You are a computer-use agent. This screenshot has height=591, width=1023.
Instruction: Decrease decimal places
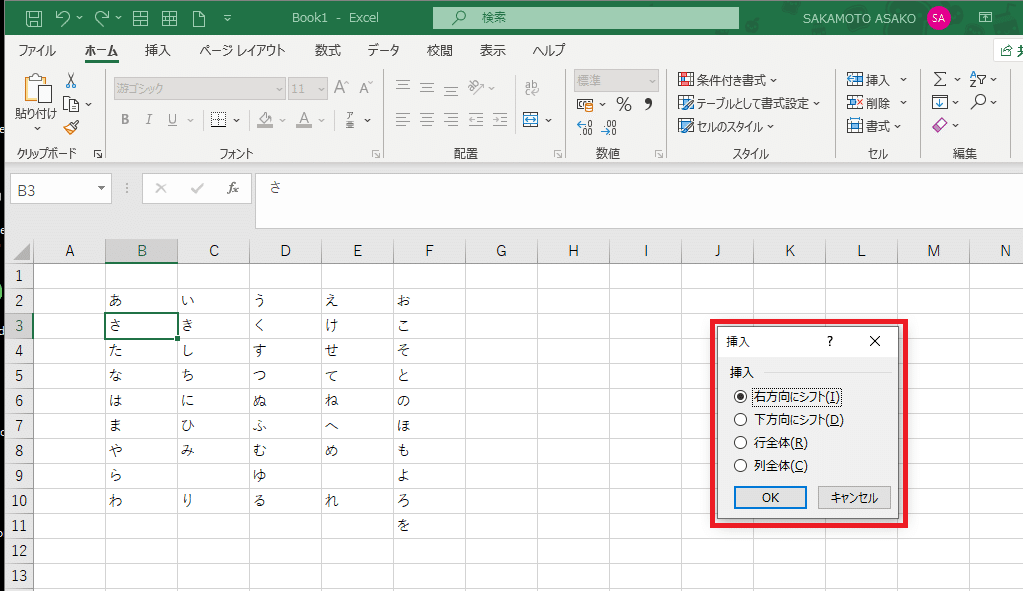pyautogui.click(x=609, y=128)
